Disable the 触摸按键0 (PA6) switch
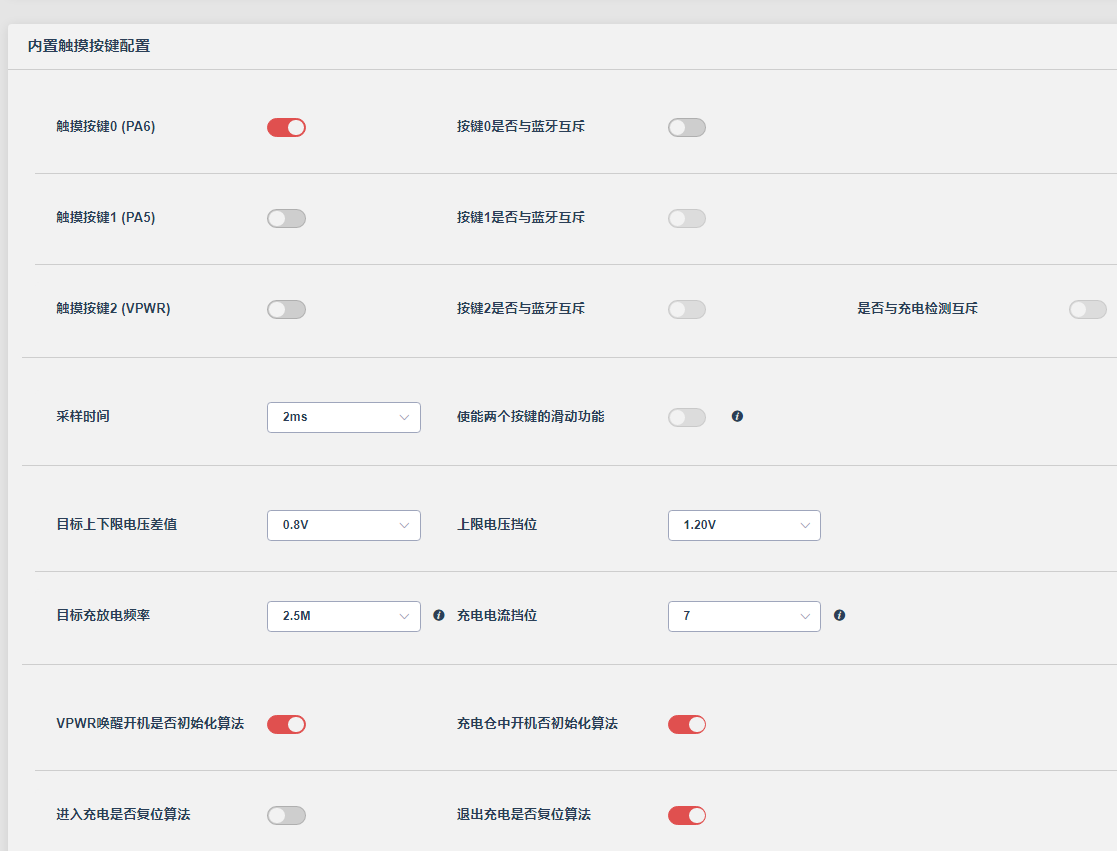1117x851 pixels. (x=286, y=127)
